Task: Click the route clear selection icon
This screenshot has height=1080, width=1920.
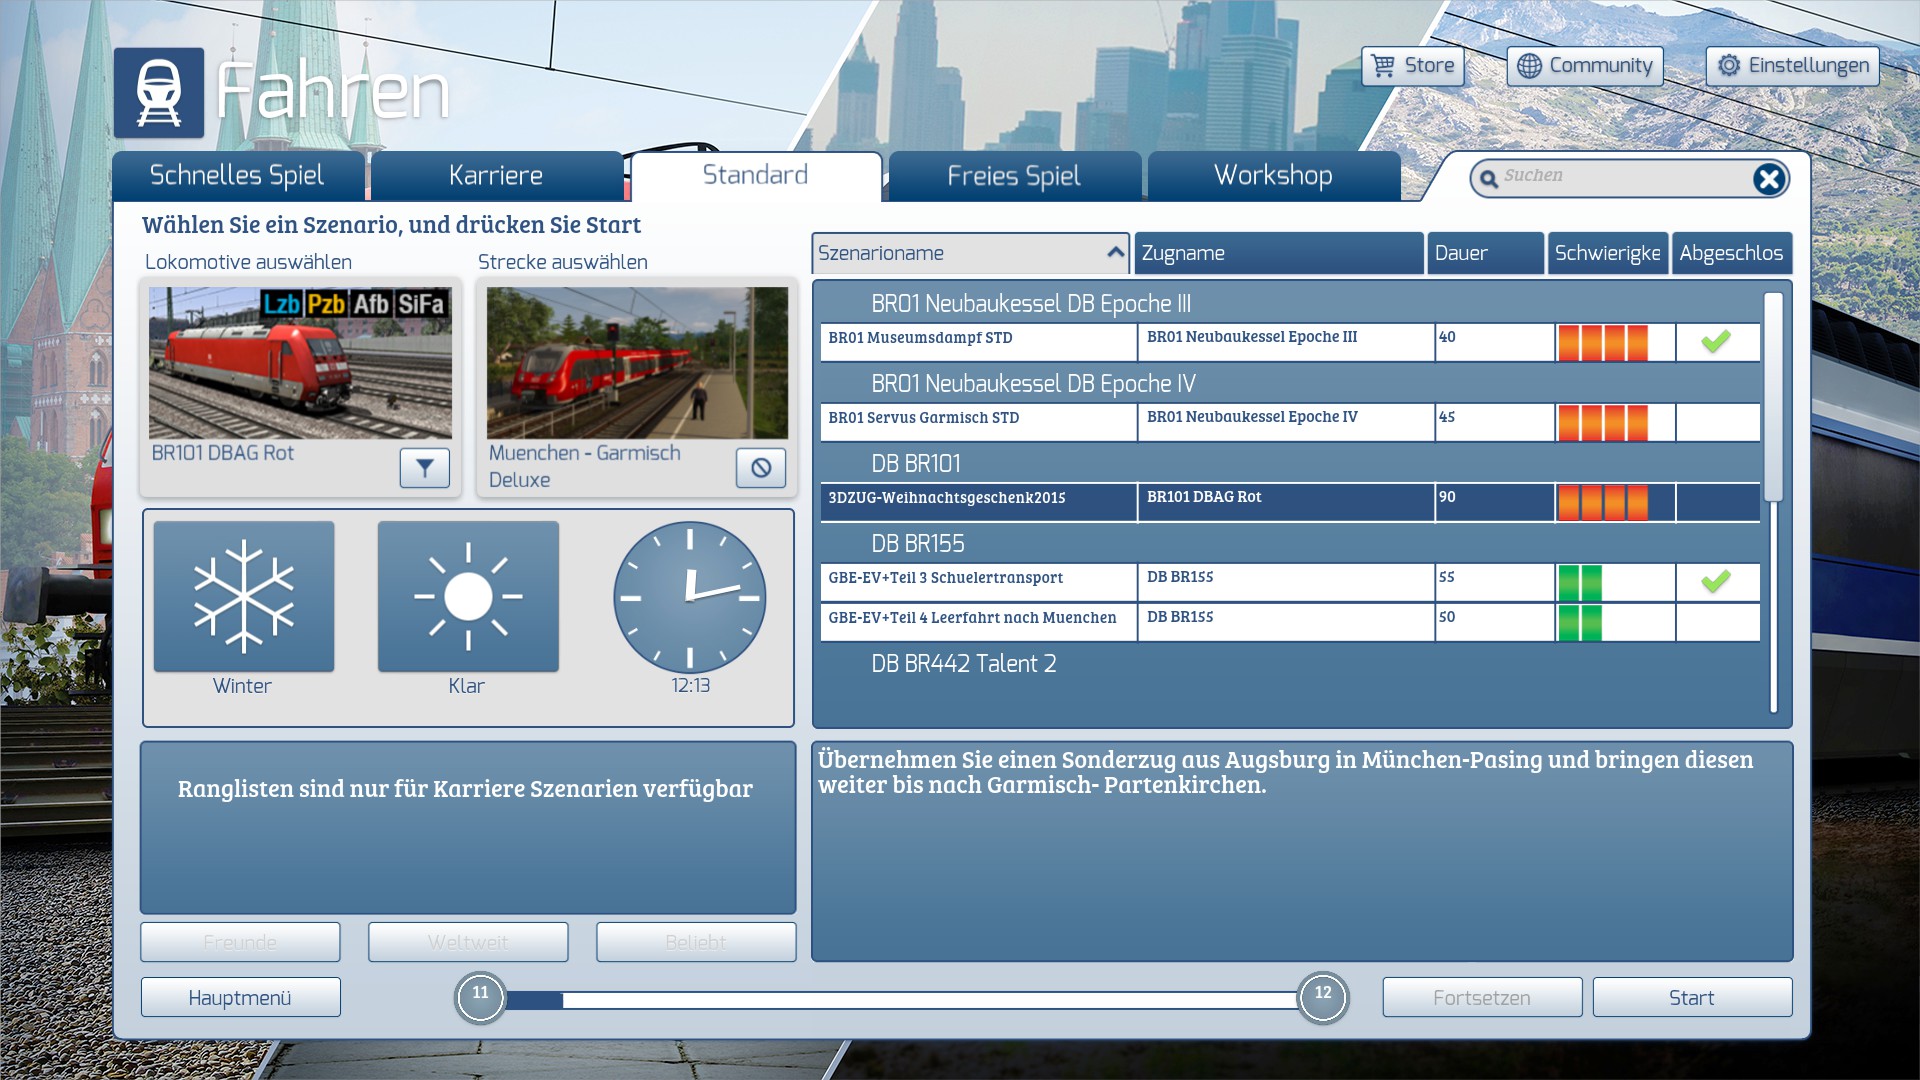Action: click(760, 468)
